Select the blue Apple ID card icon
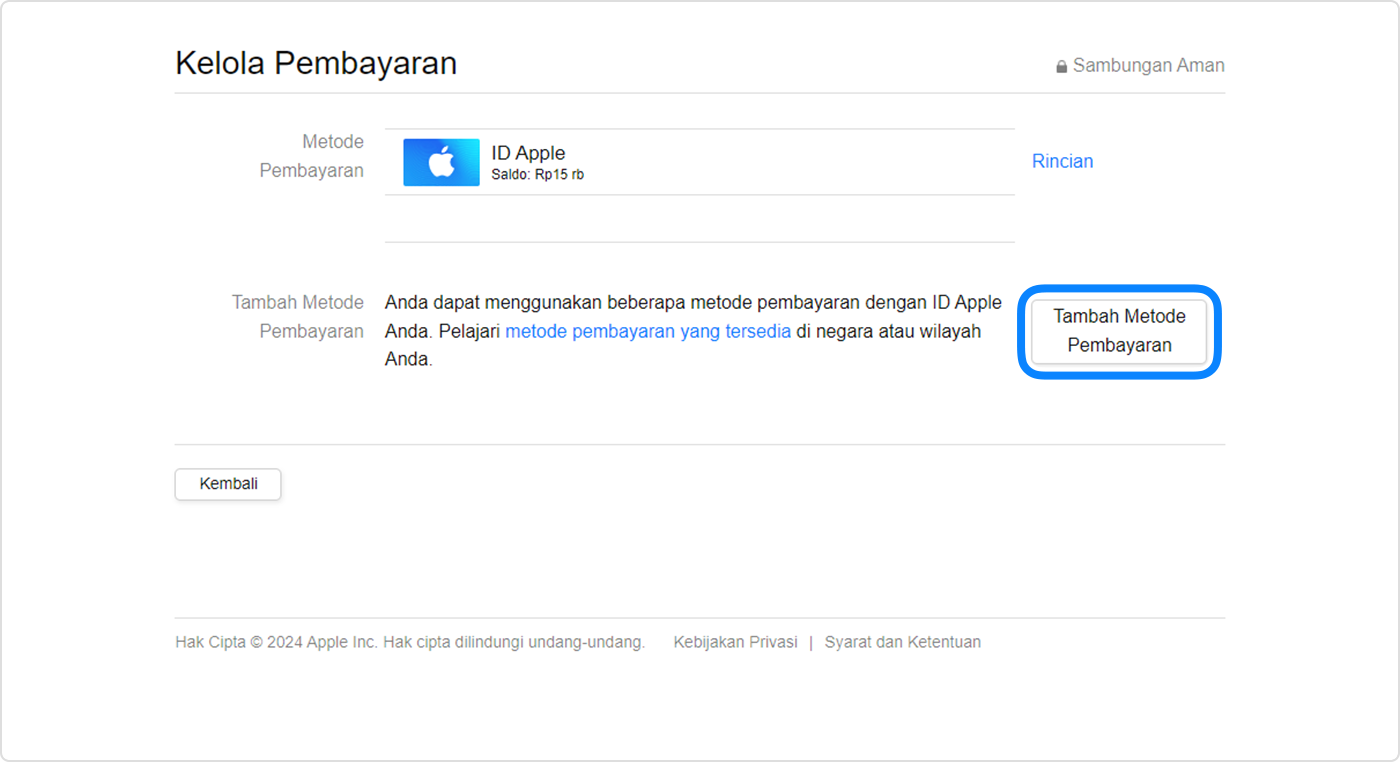The height and width of the screenshot is (762, 1400). [441, 162]
